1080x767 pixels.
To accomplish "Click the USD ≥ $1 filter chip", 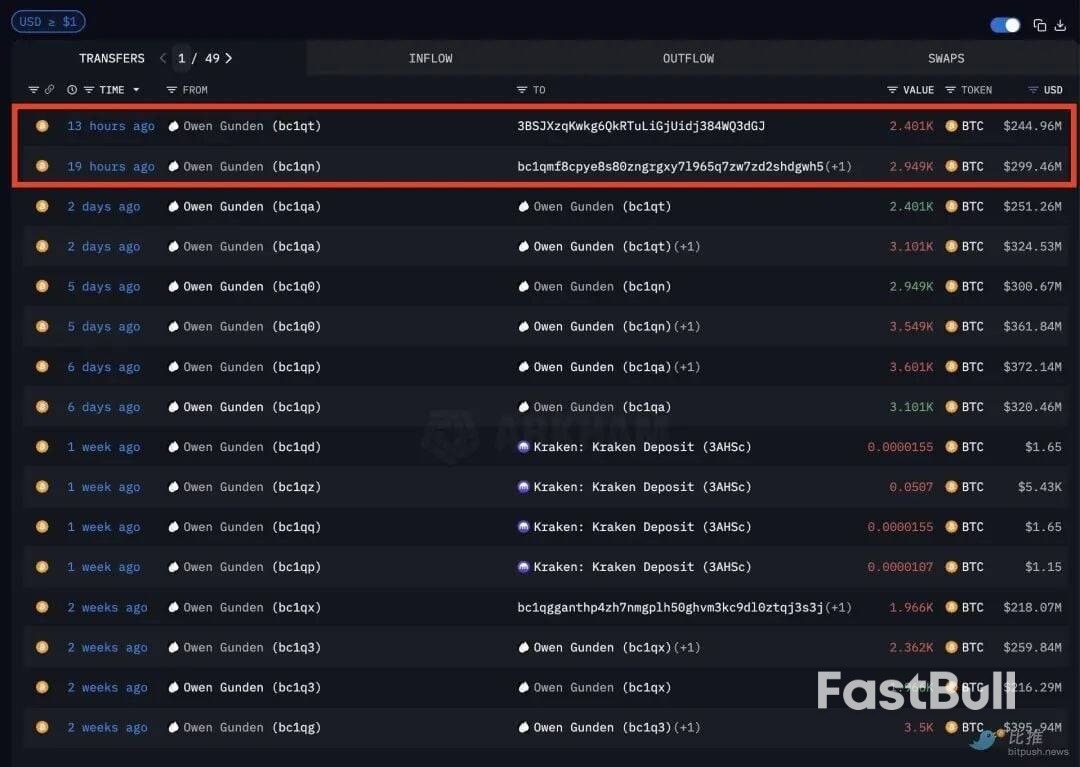I will (48, 21).
